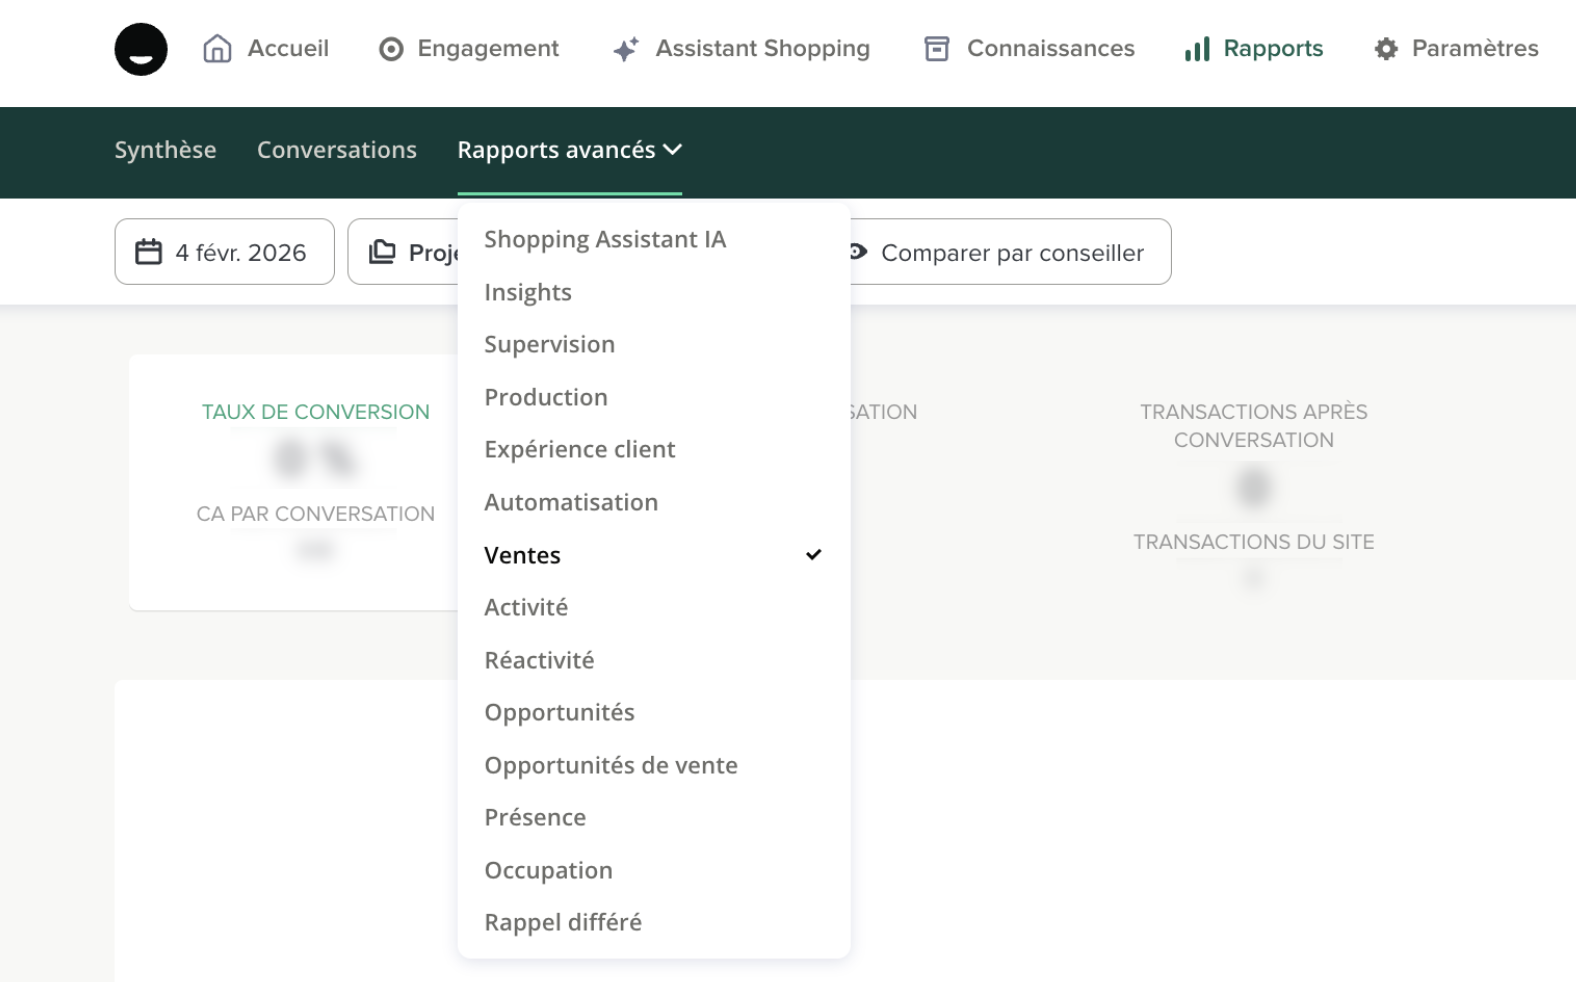Open Accueil via the house icon

[217, 49]
